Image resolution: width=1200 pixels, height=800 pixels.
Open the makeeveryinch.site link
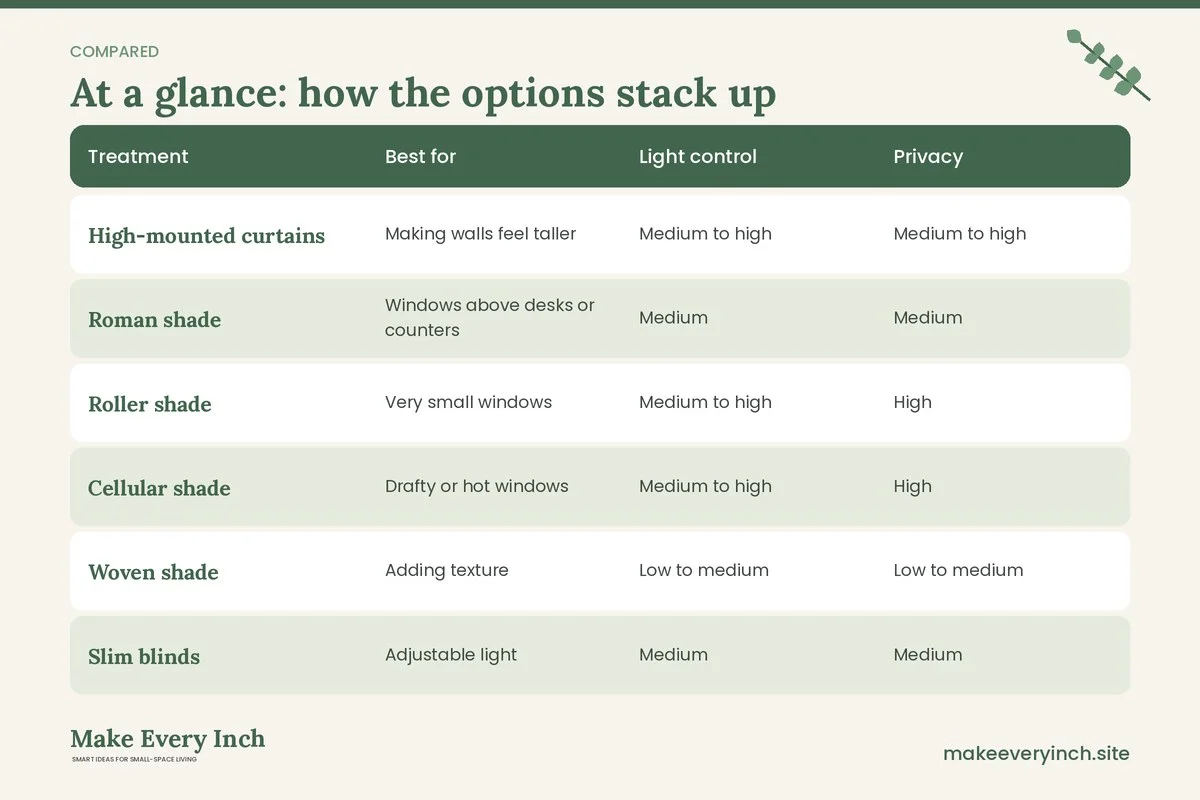[x=1036, y=753]
